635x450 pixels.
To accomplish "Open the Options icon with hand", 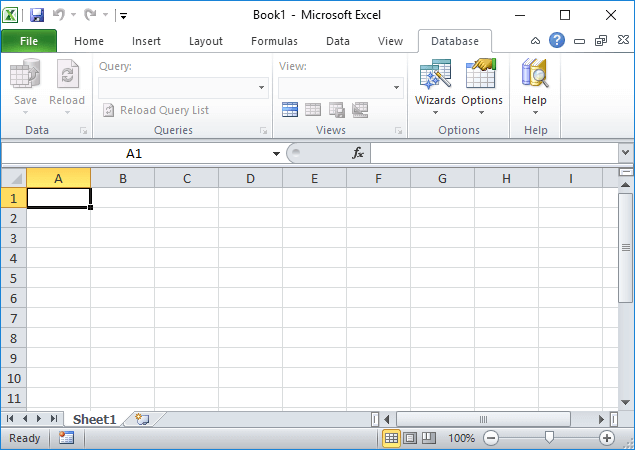I will coord(481,73).
